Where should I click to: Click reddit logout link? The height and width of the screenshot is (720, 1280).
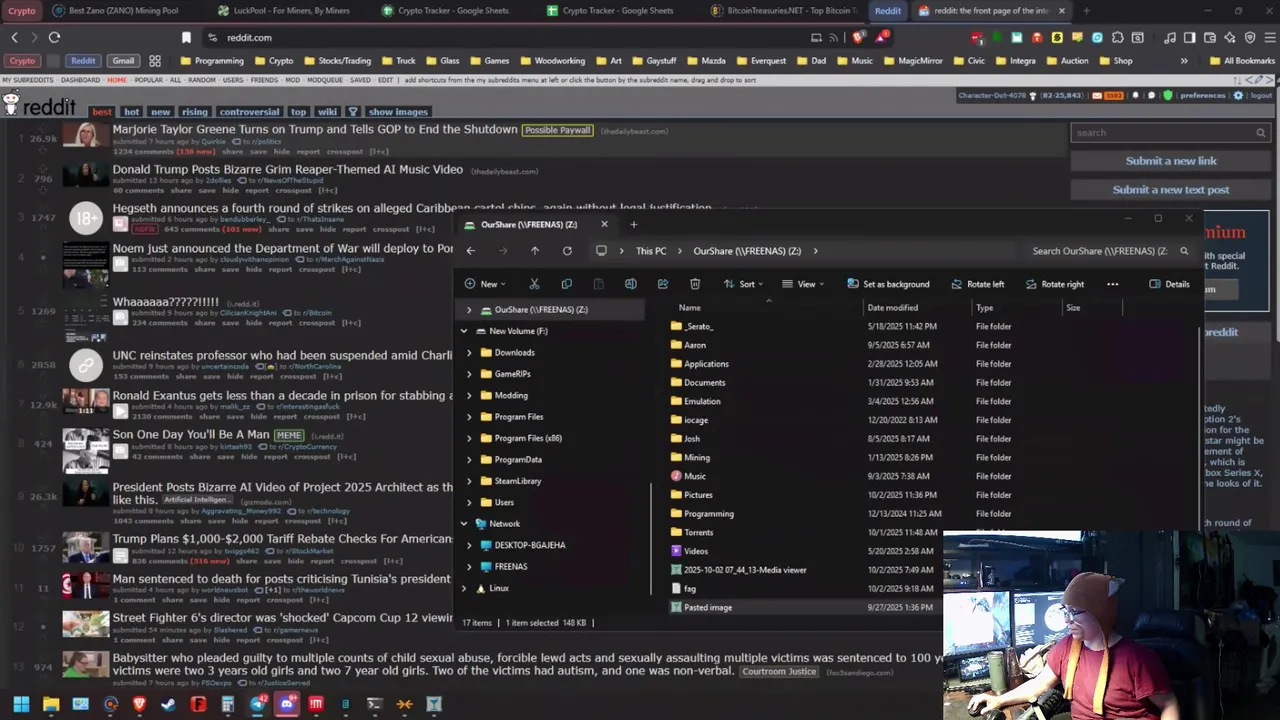(1261, 95)
